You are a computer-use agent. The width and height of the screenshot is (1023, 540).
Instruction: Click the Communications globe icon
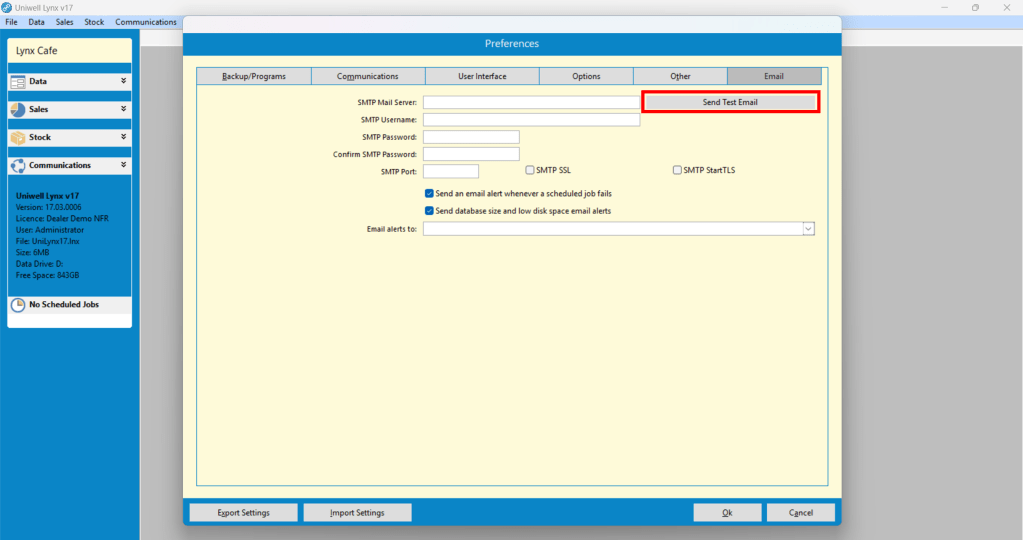[18, 166]
